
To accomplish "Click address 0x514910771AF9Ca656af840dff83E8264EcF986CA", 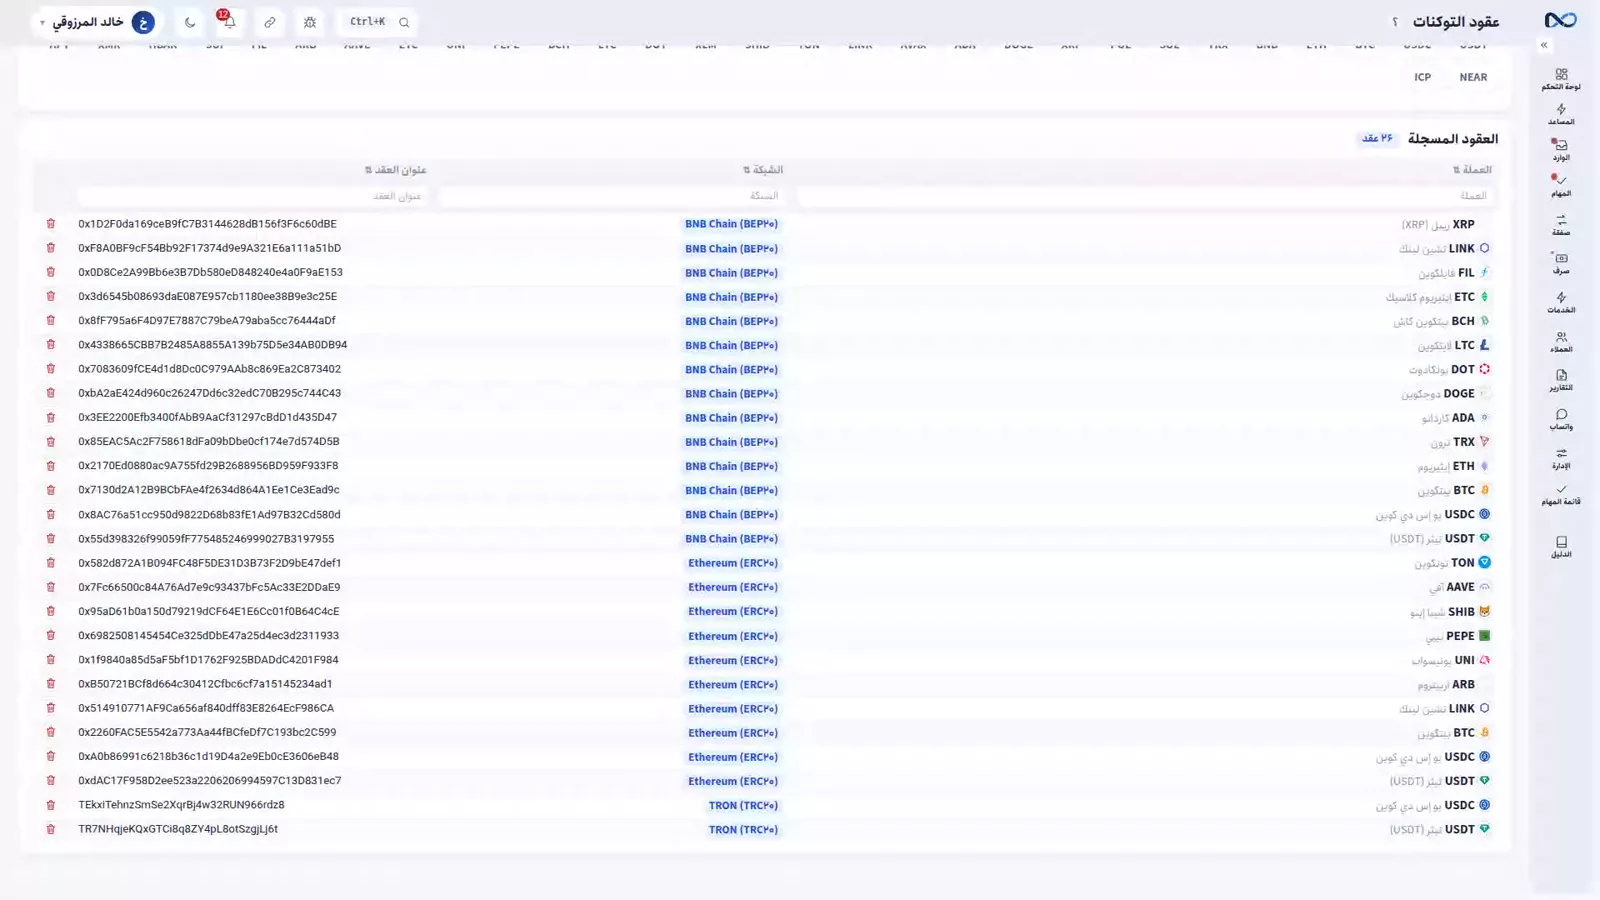I will coord(206,708).
